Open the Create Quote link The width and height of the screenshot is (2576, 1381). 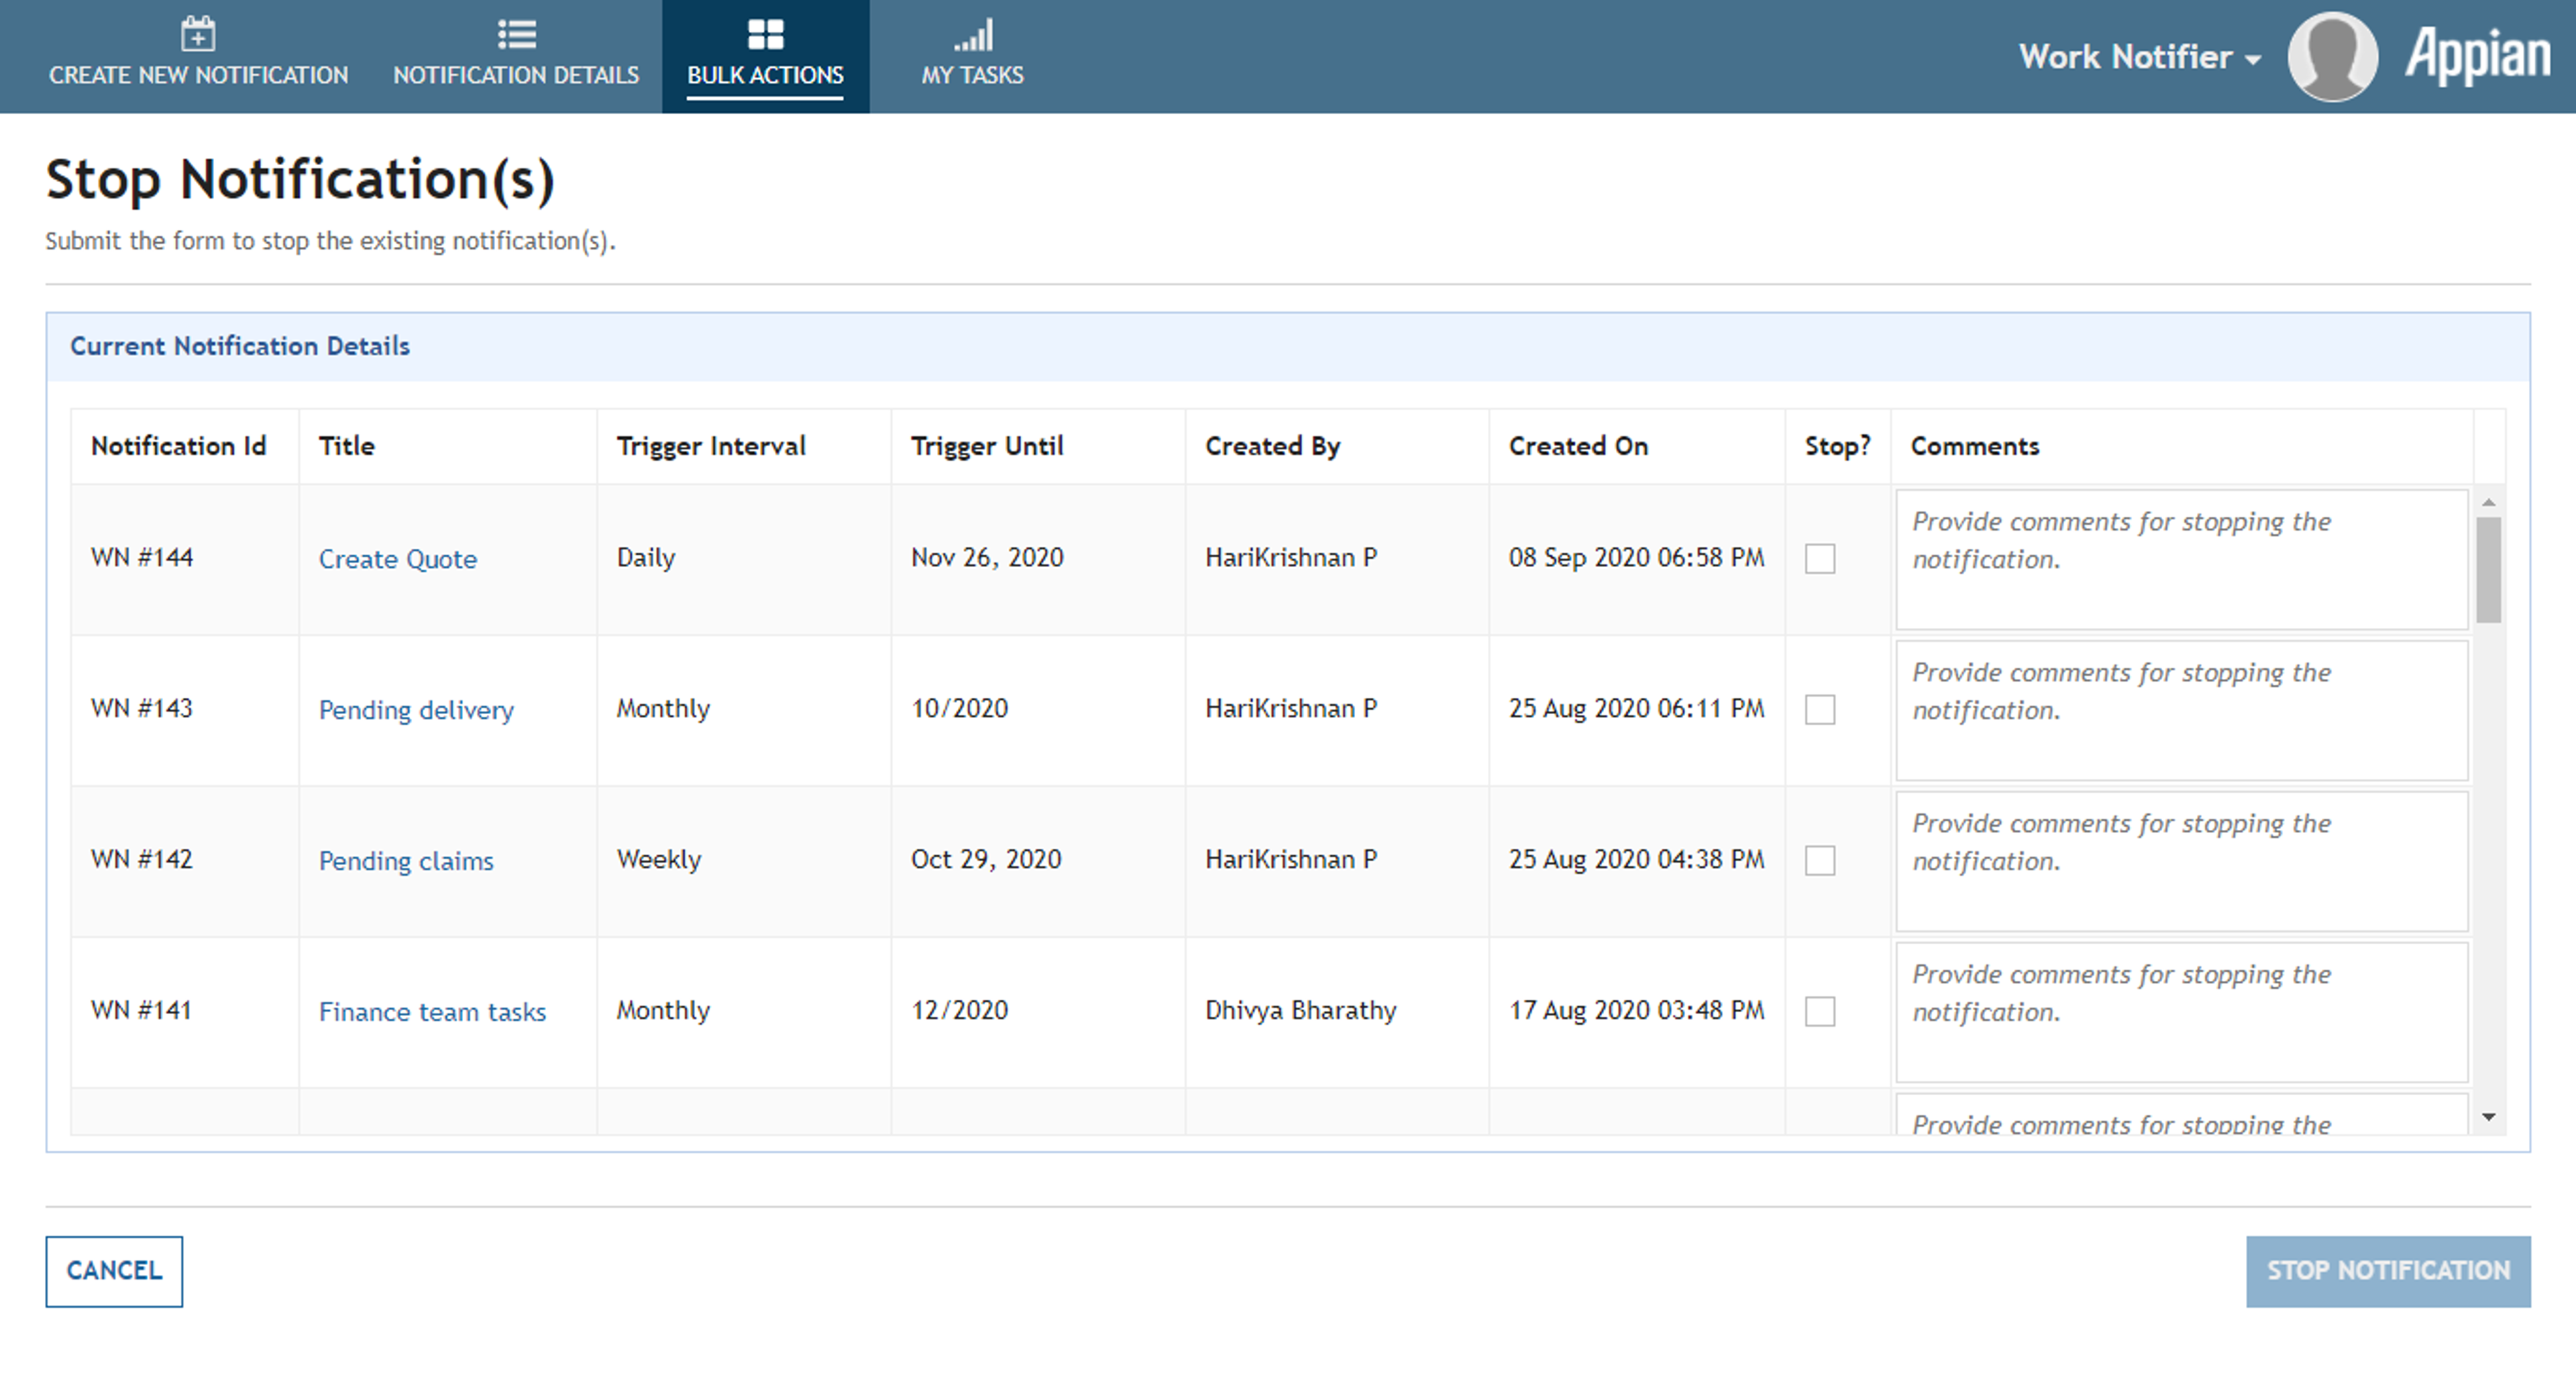click(398, 559)
